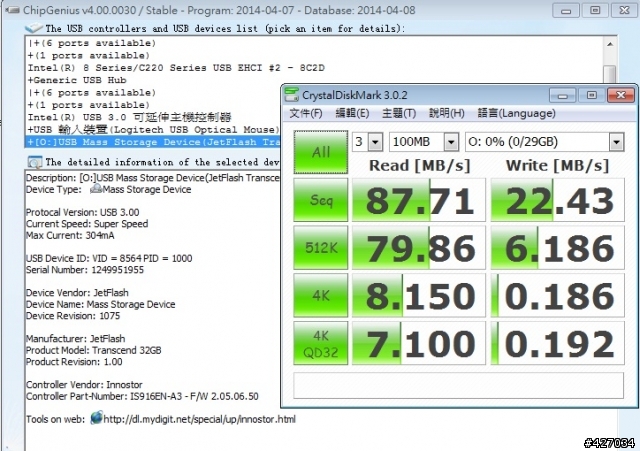This screenshot has height=451, width=640.
Task: Select the [O:]USB Mass Storage Device row
Action: pos(153,142)
